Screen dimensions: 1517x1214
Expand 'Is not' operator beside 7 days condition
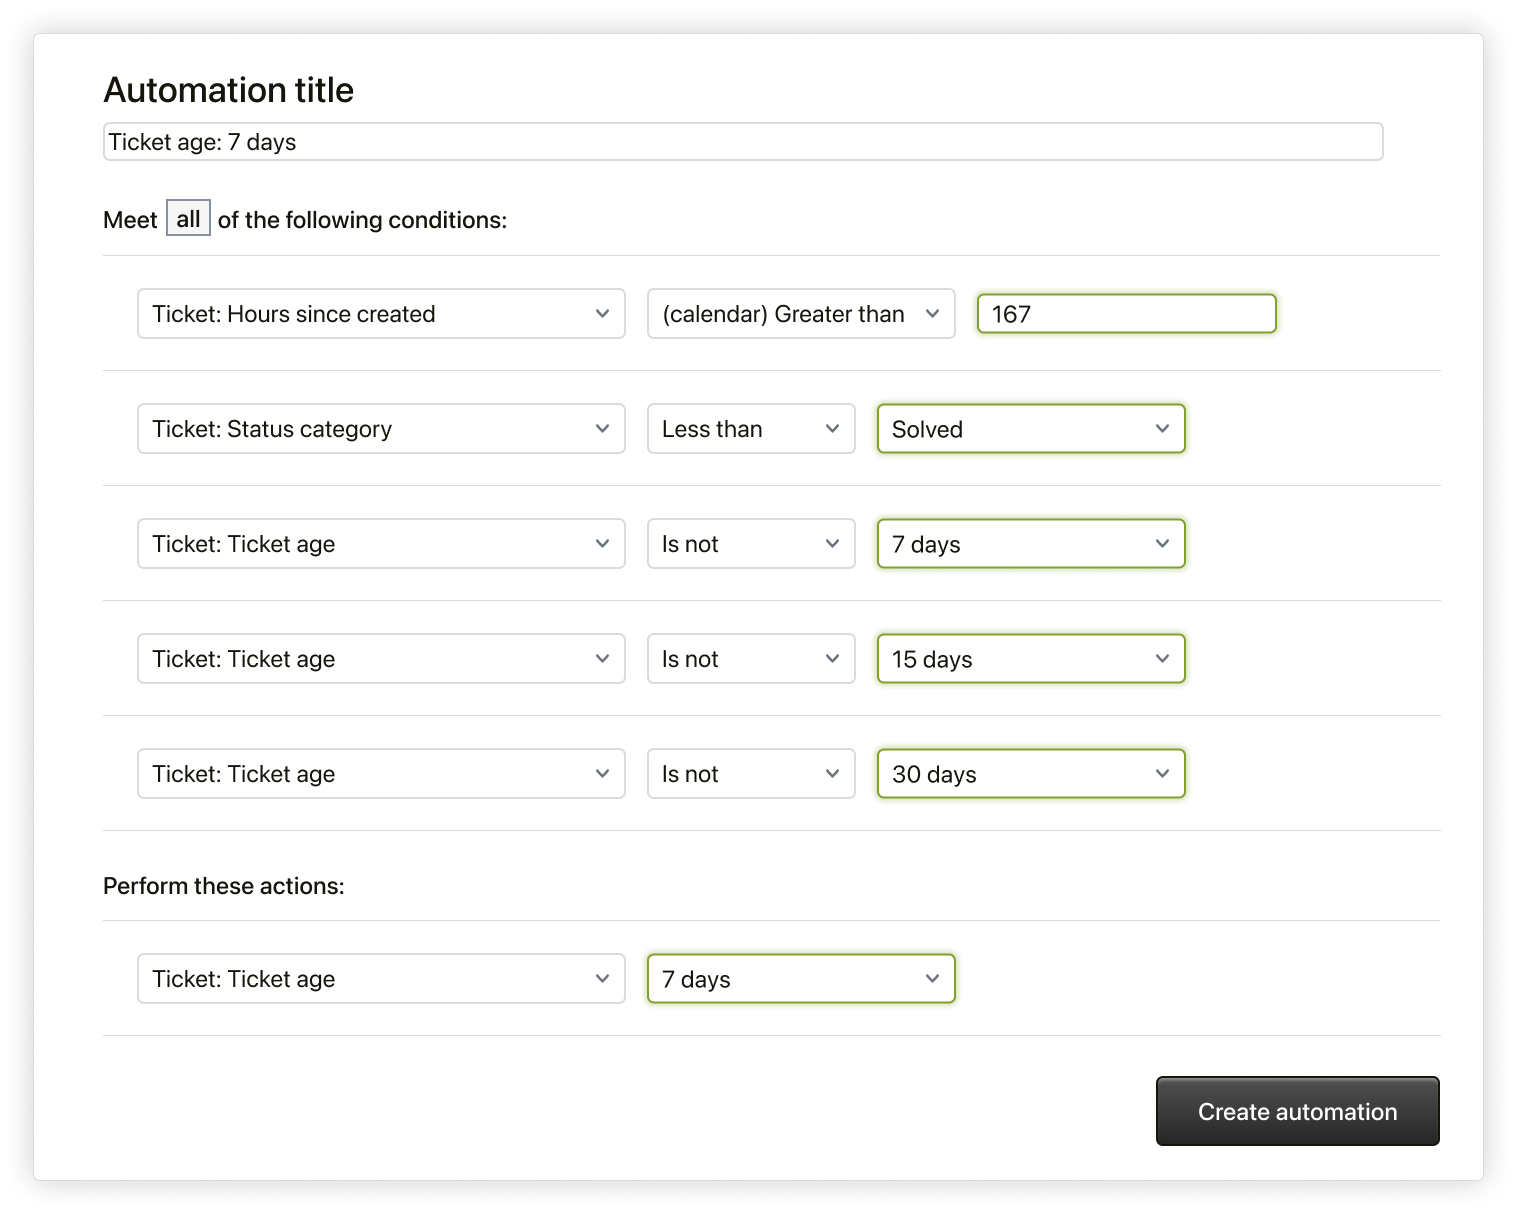pyautogui.click(x=750, y=544)
